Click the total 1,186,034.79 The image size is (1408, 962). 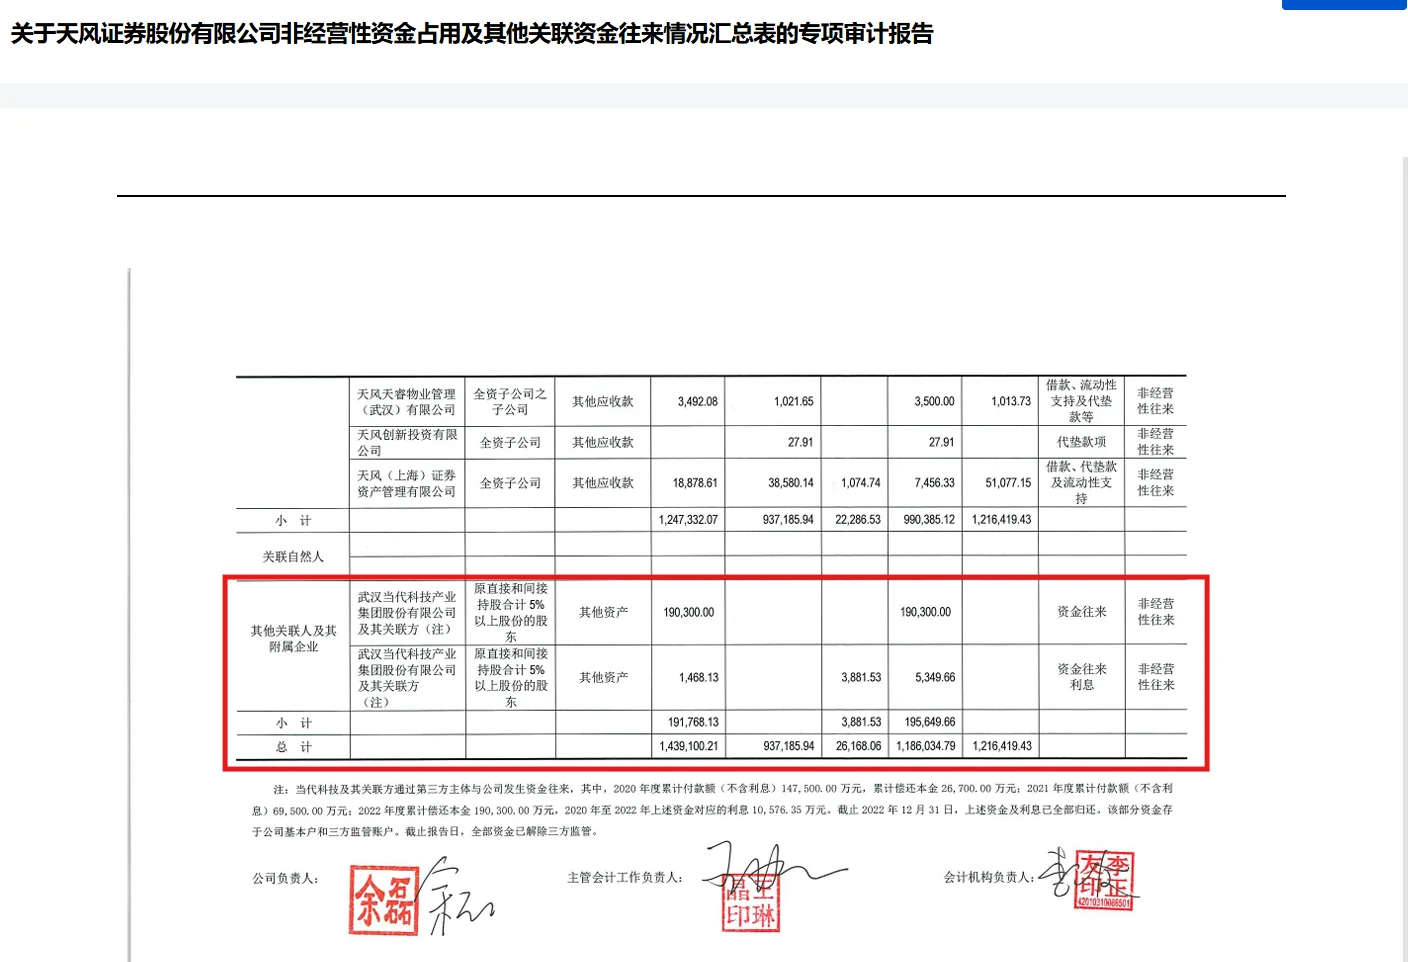click(x=926, y=746)
